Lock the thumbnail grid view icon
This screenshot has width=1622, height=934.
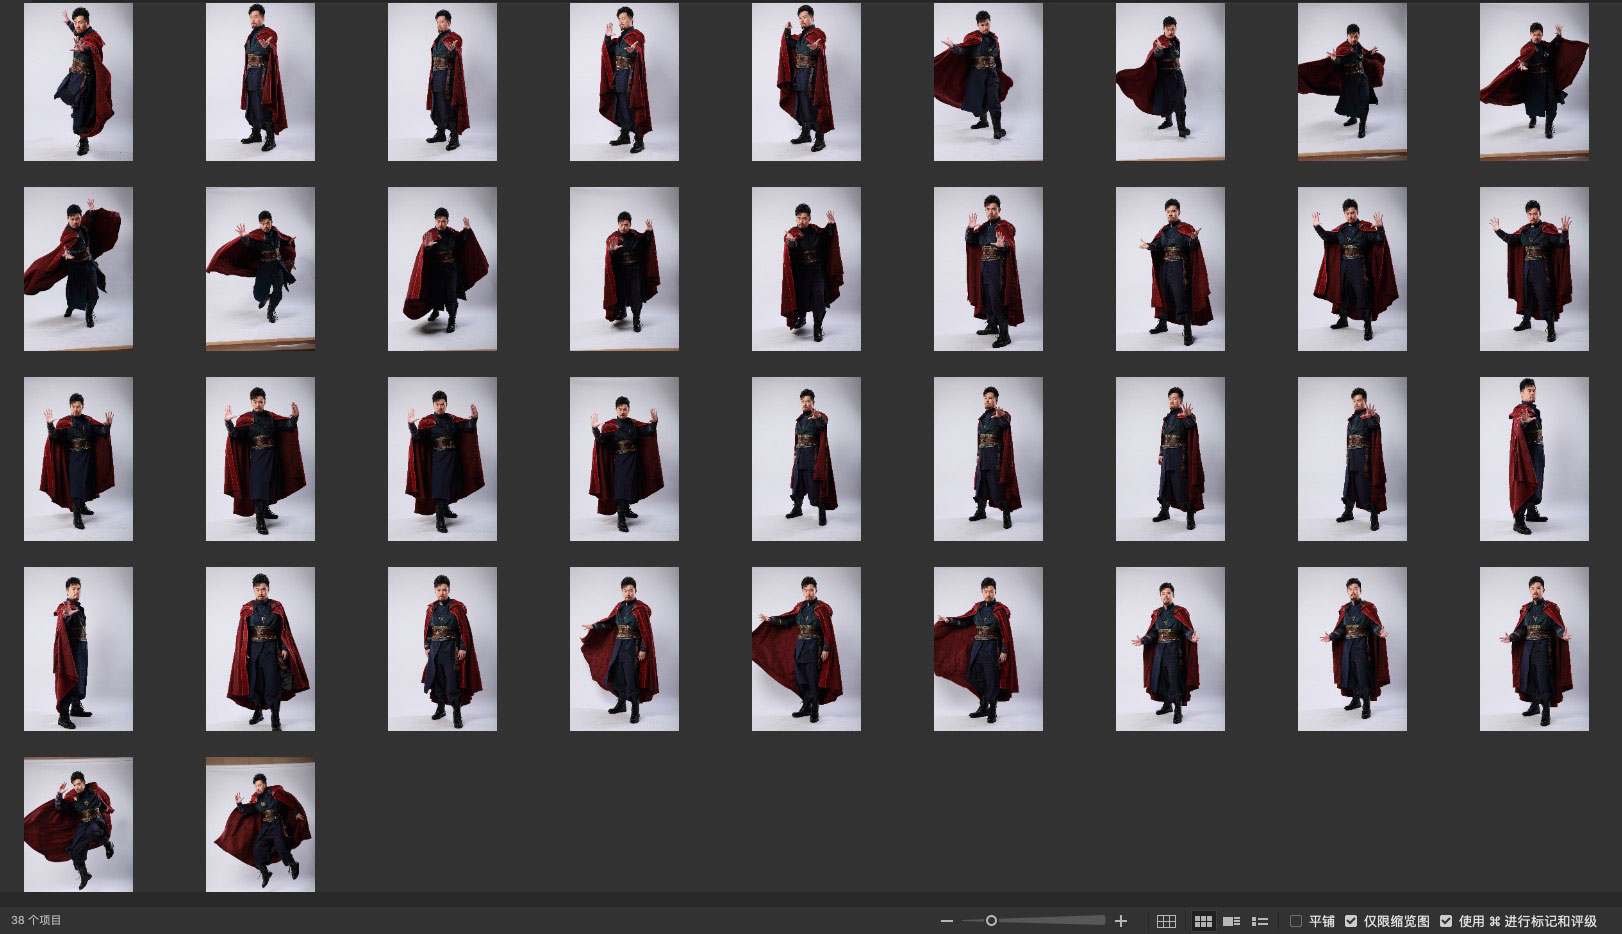(1166, 921)
